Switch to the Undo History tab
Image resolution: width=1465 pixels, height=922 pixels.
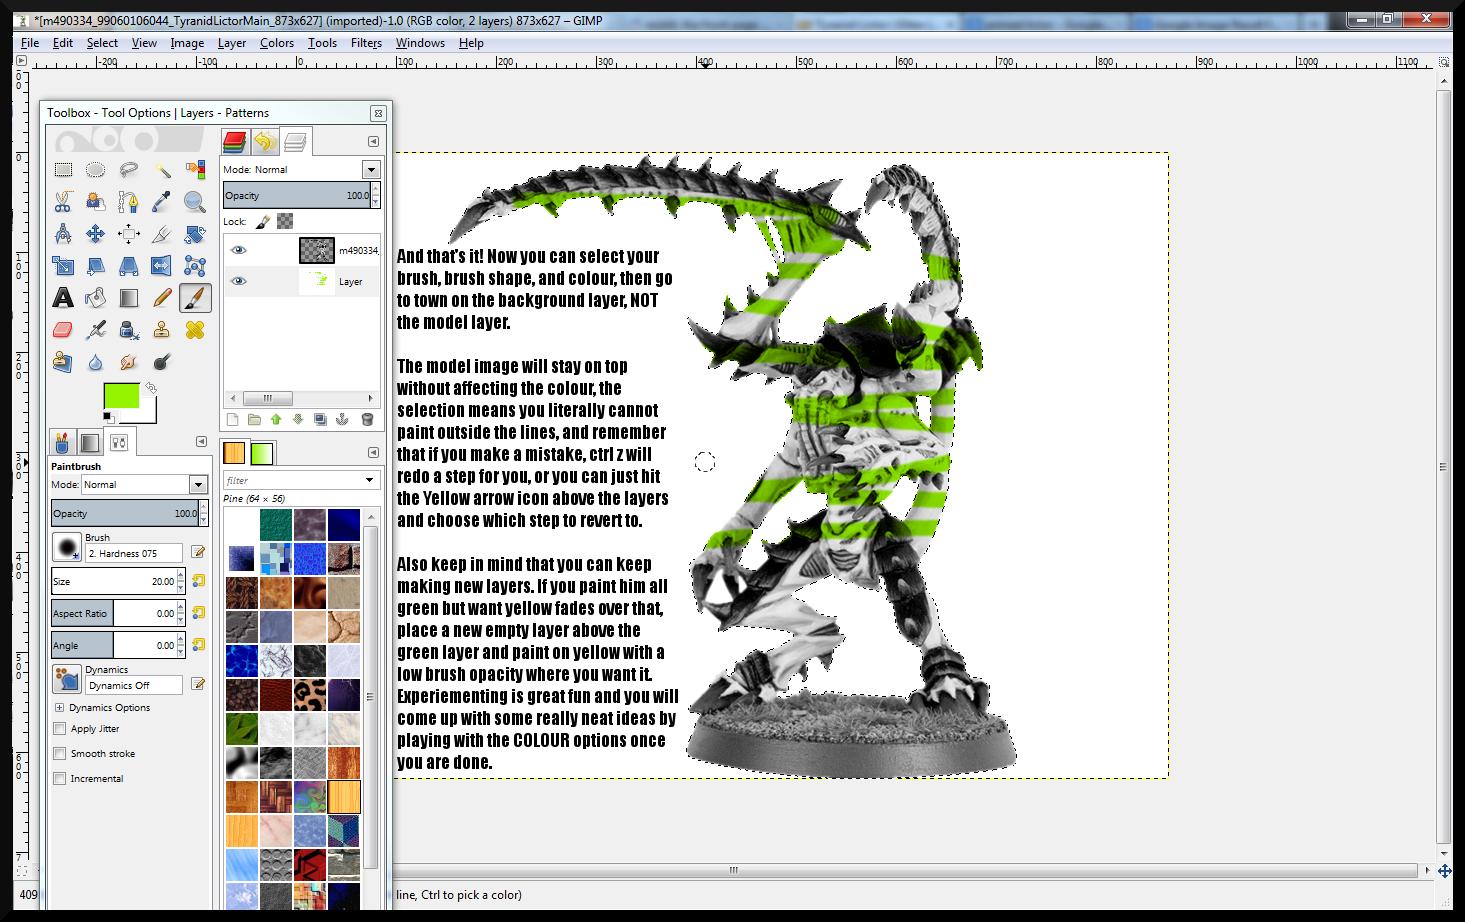(x=265, y=141)
